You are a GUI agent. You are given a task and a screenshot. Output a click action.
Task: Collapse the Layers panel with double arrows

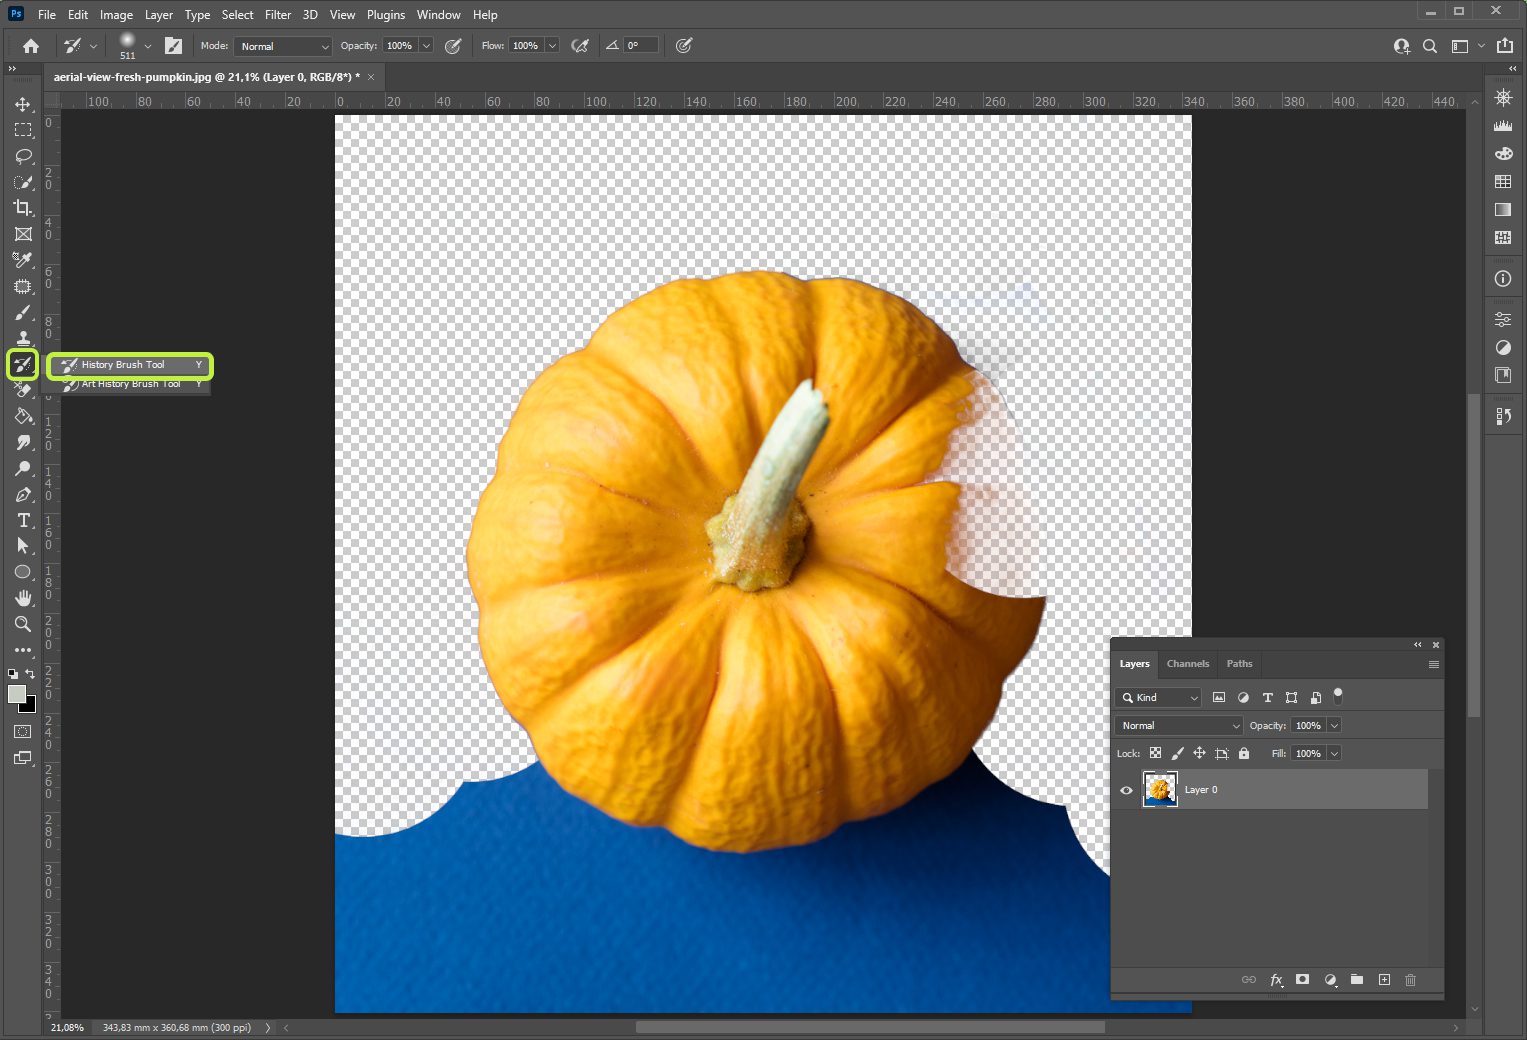(1417, 645)
